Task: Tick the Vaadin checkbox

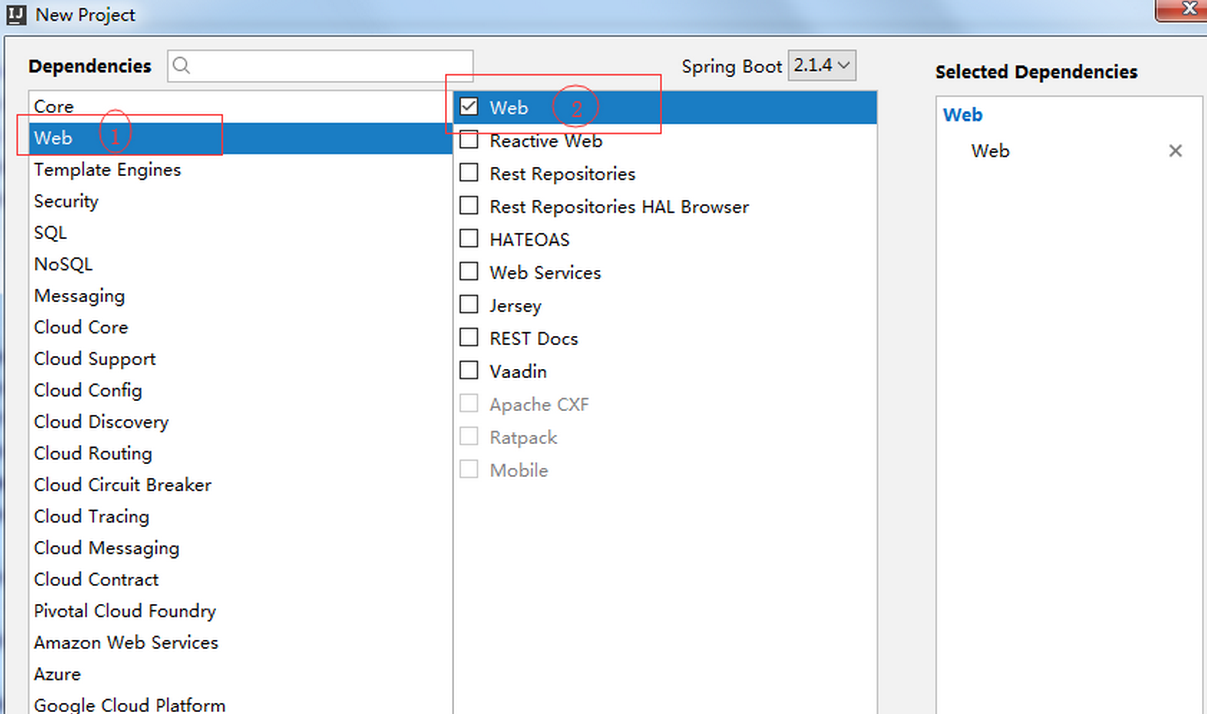Action: 469,371
